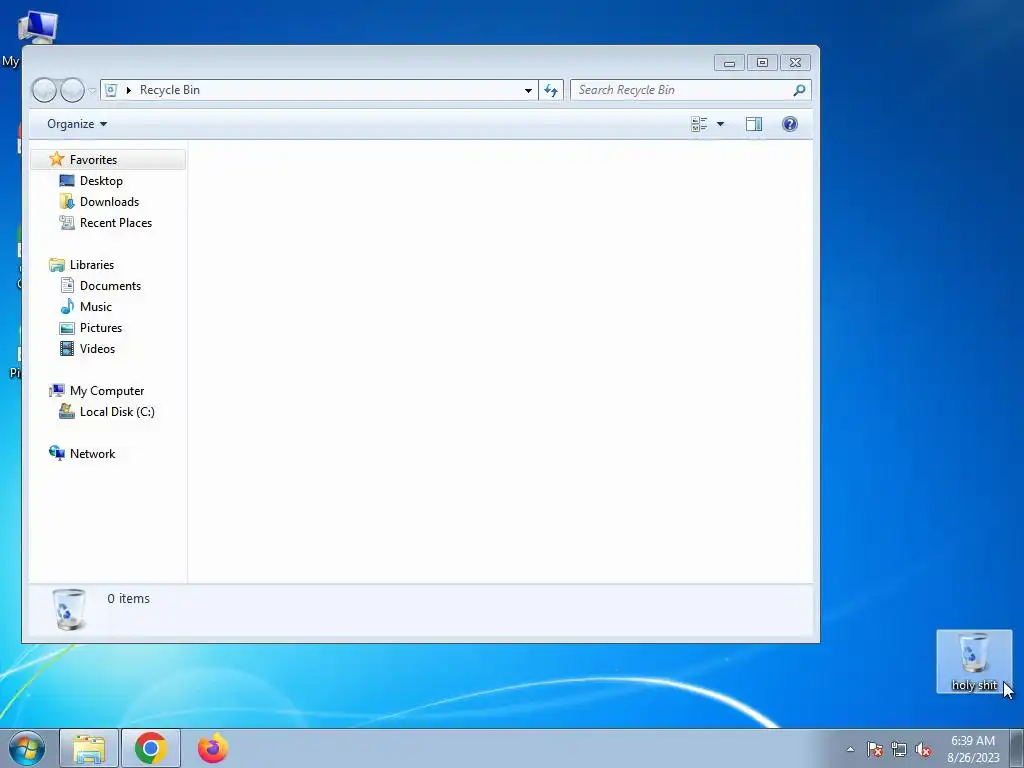Select Libraries in the navigation pane
This screenshot has height=768, width=1024.
[x=91, y=264]
